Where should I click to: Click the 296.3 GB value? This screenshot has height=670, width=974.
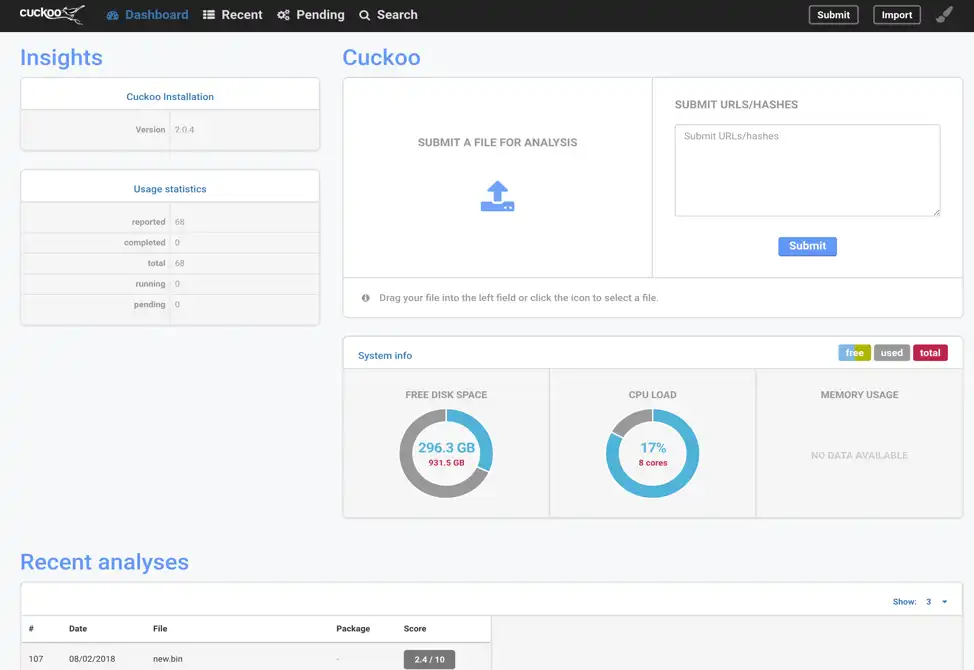pos(446,448)
